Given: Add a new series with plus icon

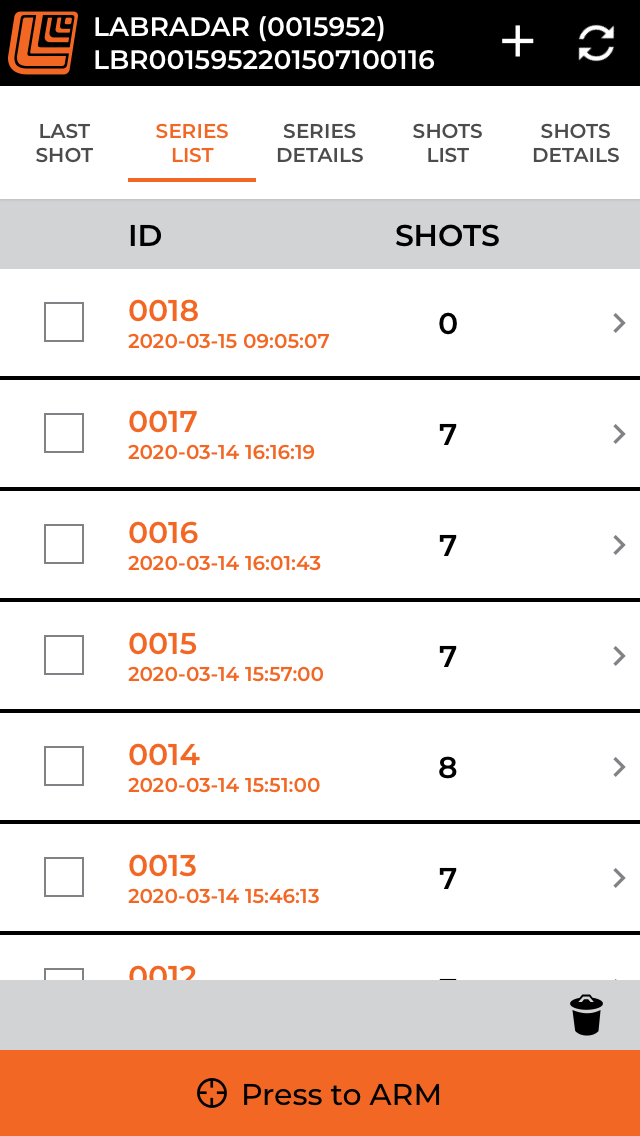Looking at the screenshot, I should click(x=518, y=42).
